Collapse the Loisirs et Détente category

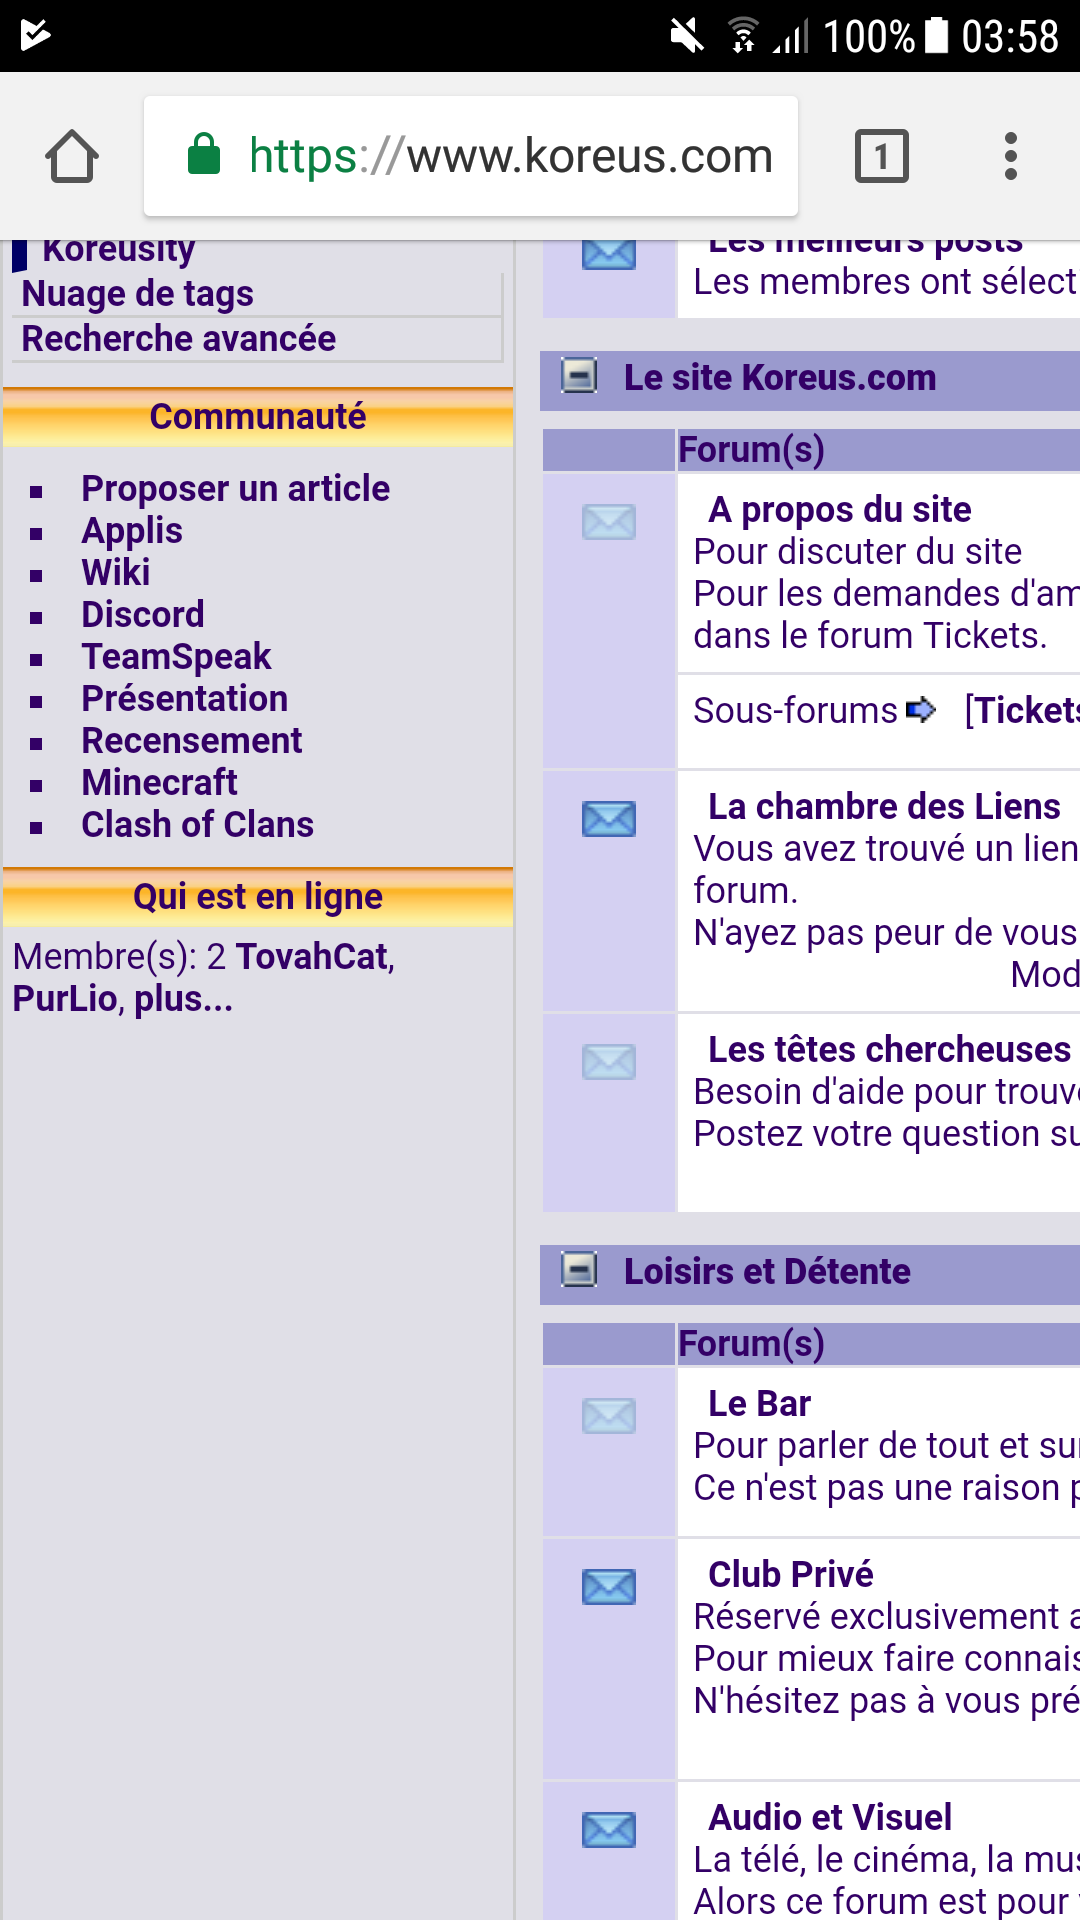pos(579,1270)
